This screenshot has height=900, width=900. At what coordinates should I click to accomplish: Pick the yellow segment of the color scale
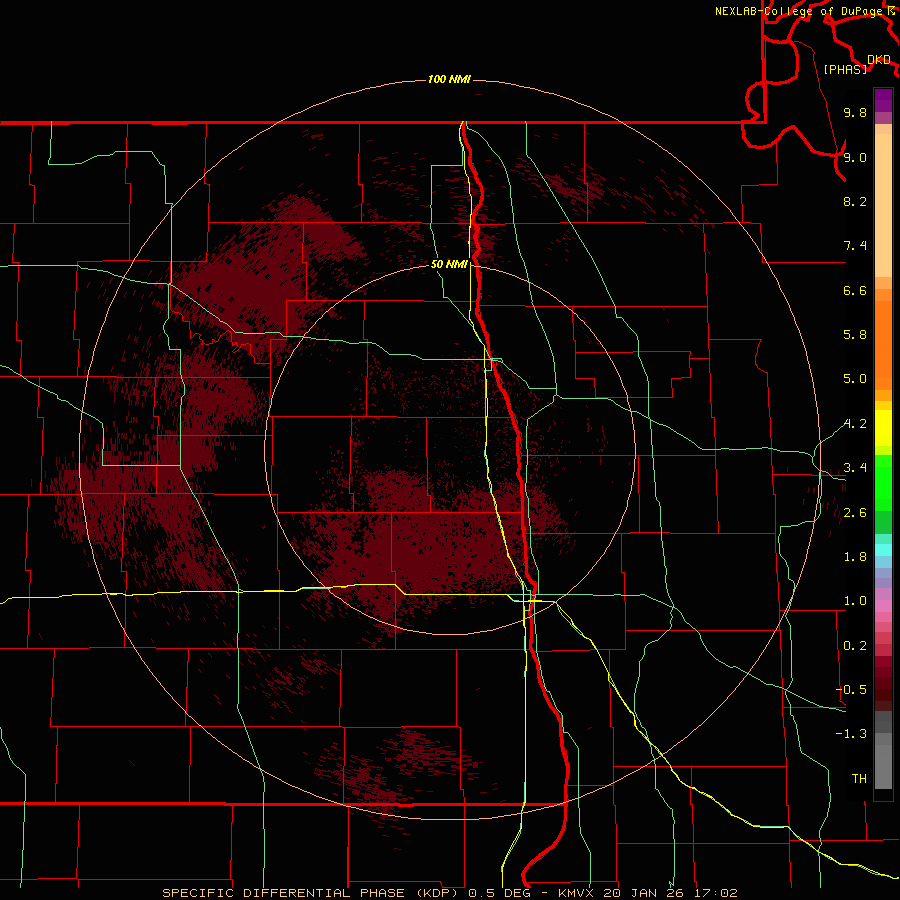pos(883,428)
